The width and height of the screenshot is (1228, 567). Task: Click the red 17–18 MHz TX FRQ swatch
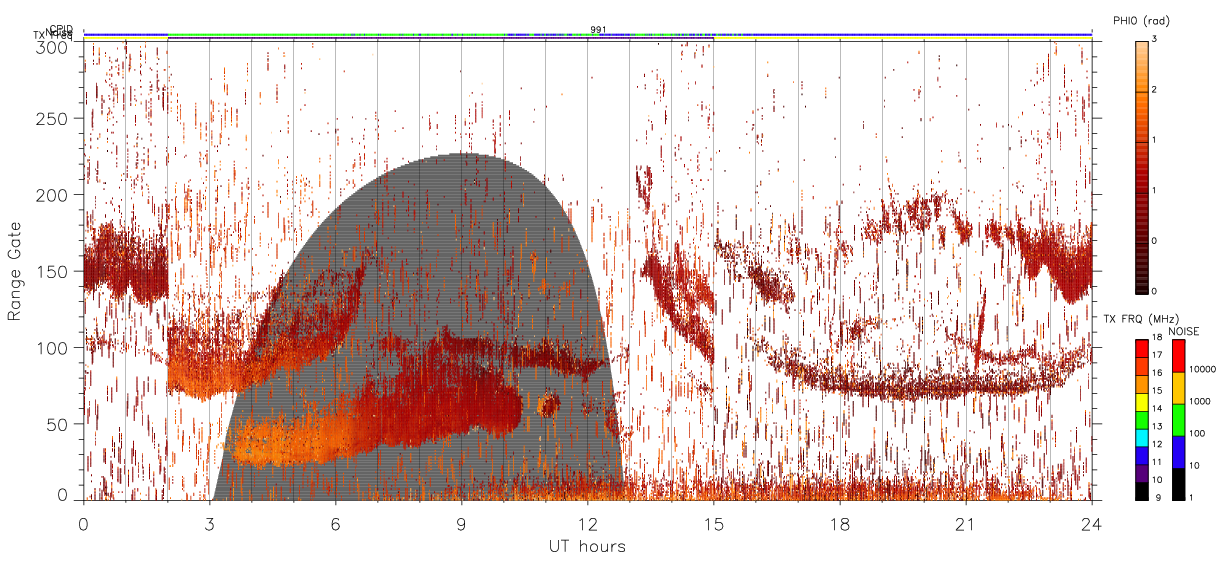[1142, 349]
